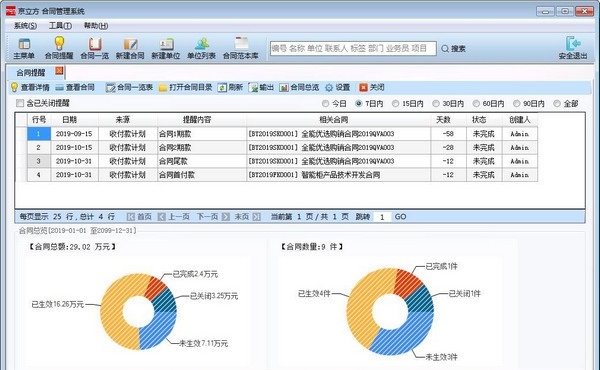The height and width of the screenshot is (370, 600).
Task: Click 智能柜产品技术开发合同 contract cell
Action: 339,175
